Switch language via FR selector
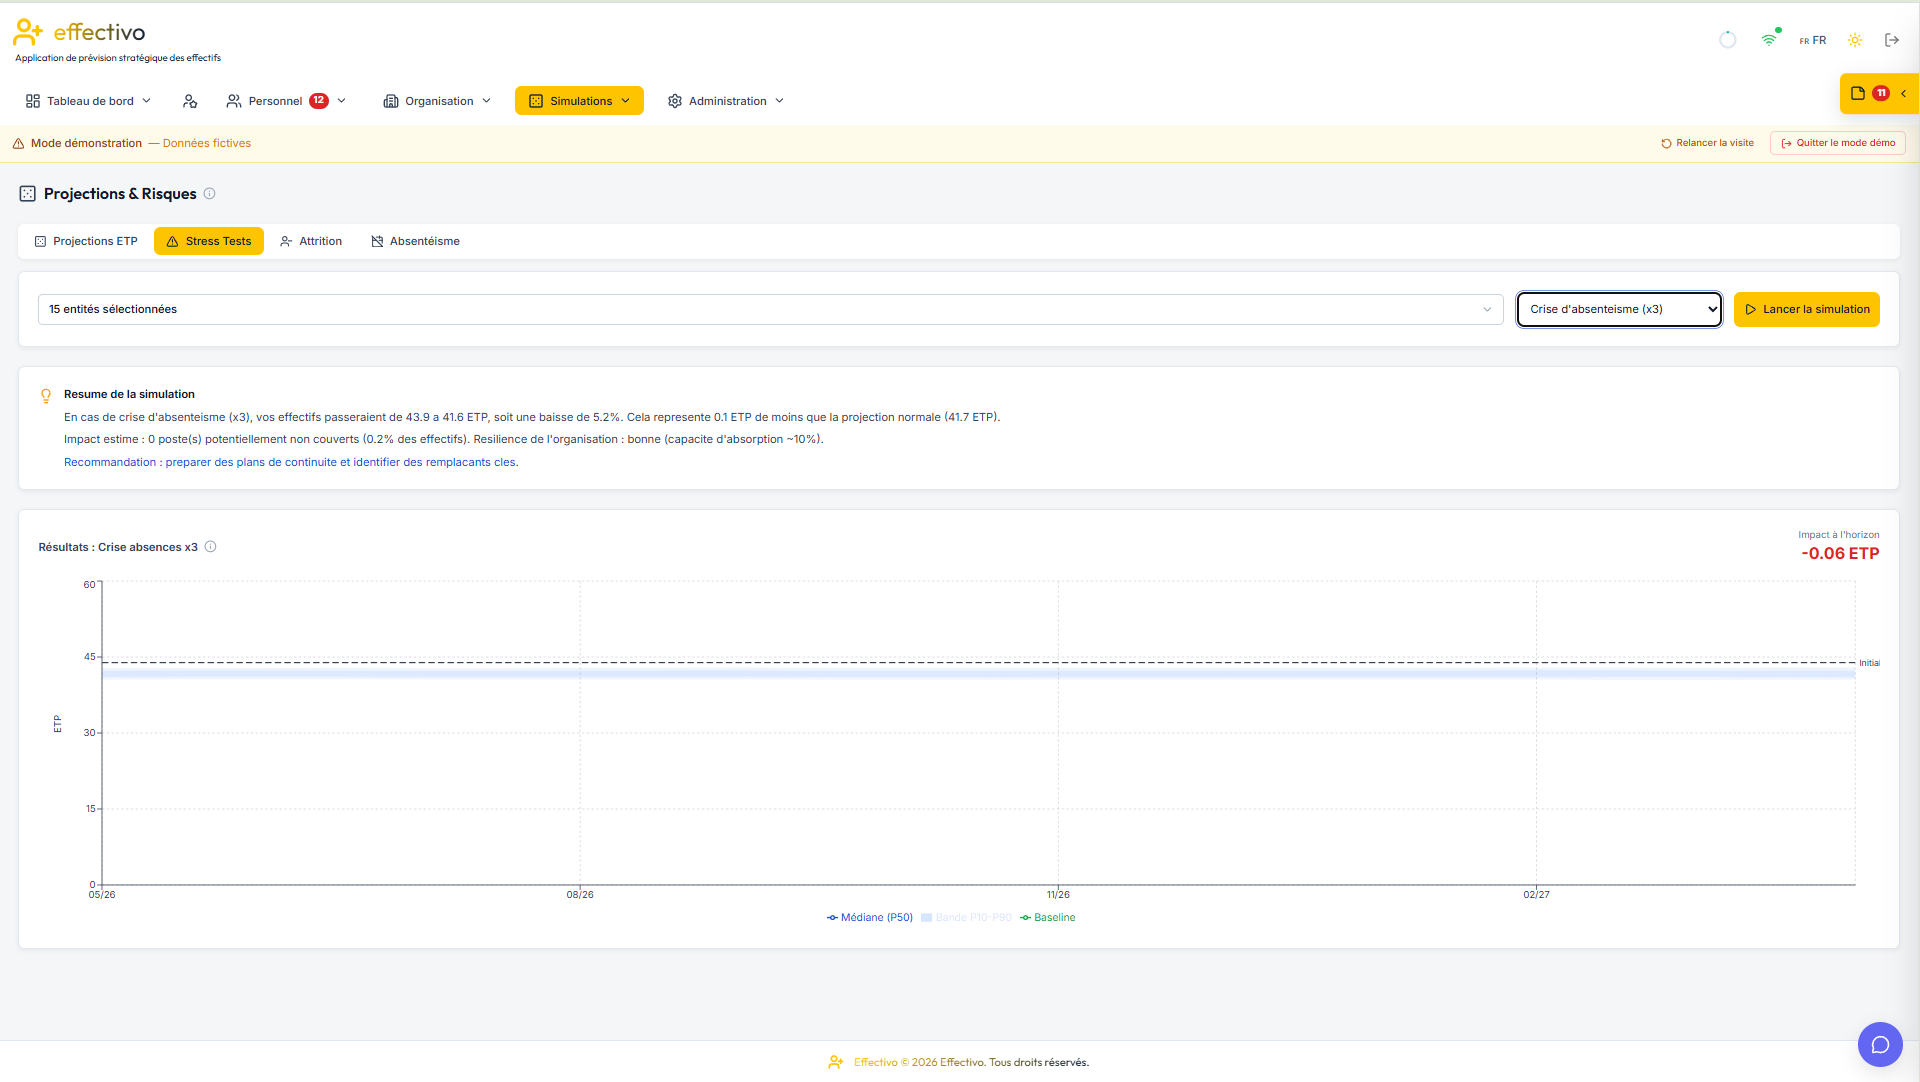This screenshot has height=1082, width=1920. tap(1813, 41)
